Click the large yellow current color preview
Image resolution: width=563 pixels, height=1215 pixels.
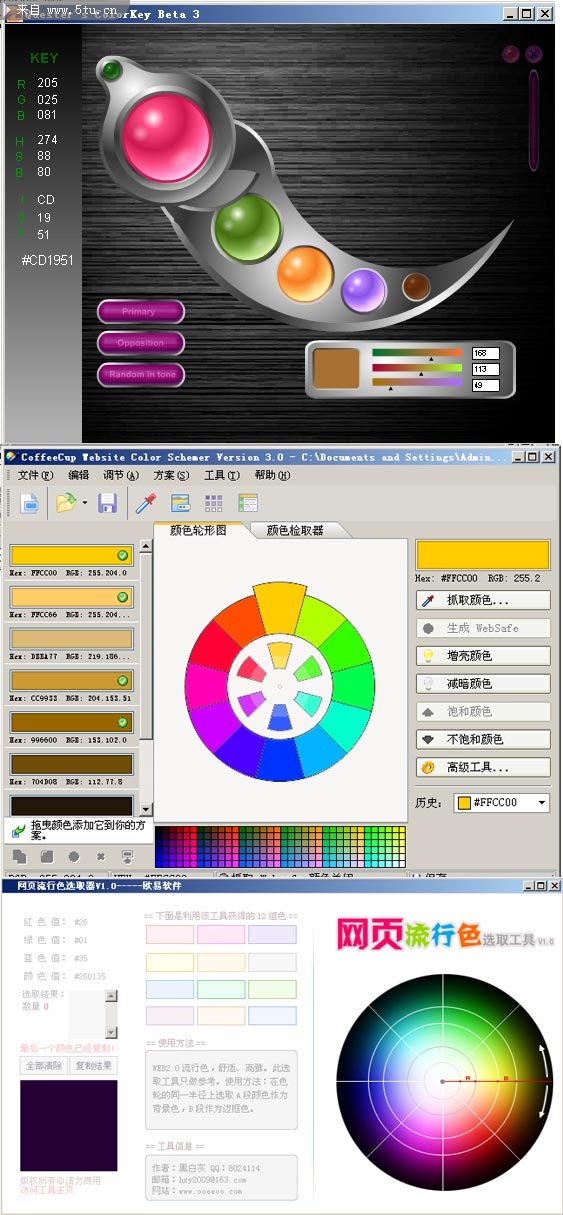click(483, 554)
